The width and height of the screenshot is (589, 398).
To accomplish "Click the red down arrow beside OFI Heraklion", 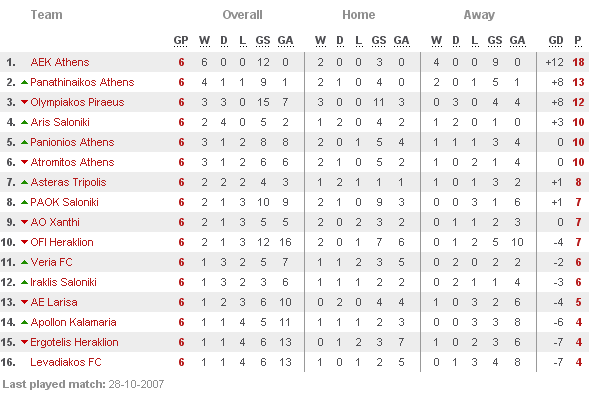I will point(24,242).
